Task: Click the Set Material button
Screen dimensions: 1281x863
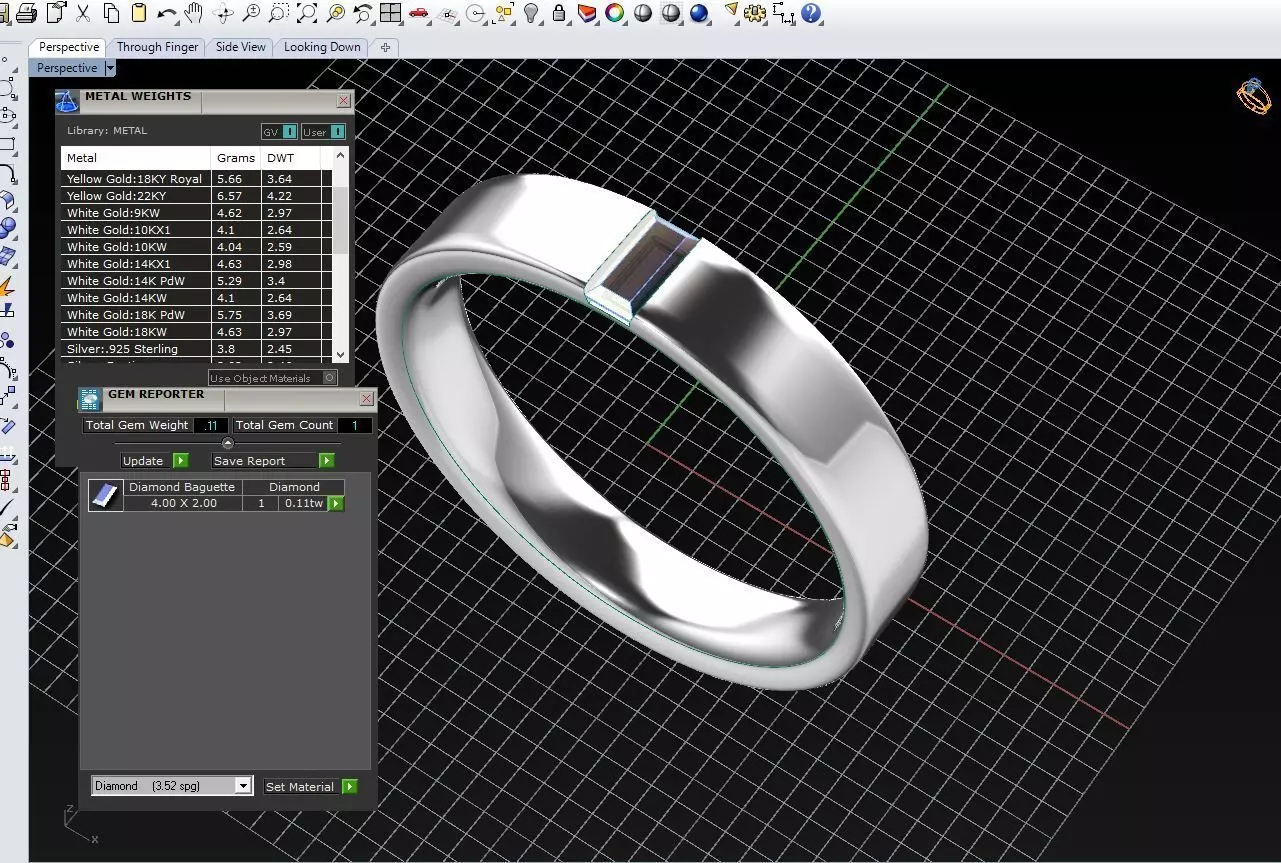Action: [300, 787]
